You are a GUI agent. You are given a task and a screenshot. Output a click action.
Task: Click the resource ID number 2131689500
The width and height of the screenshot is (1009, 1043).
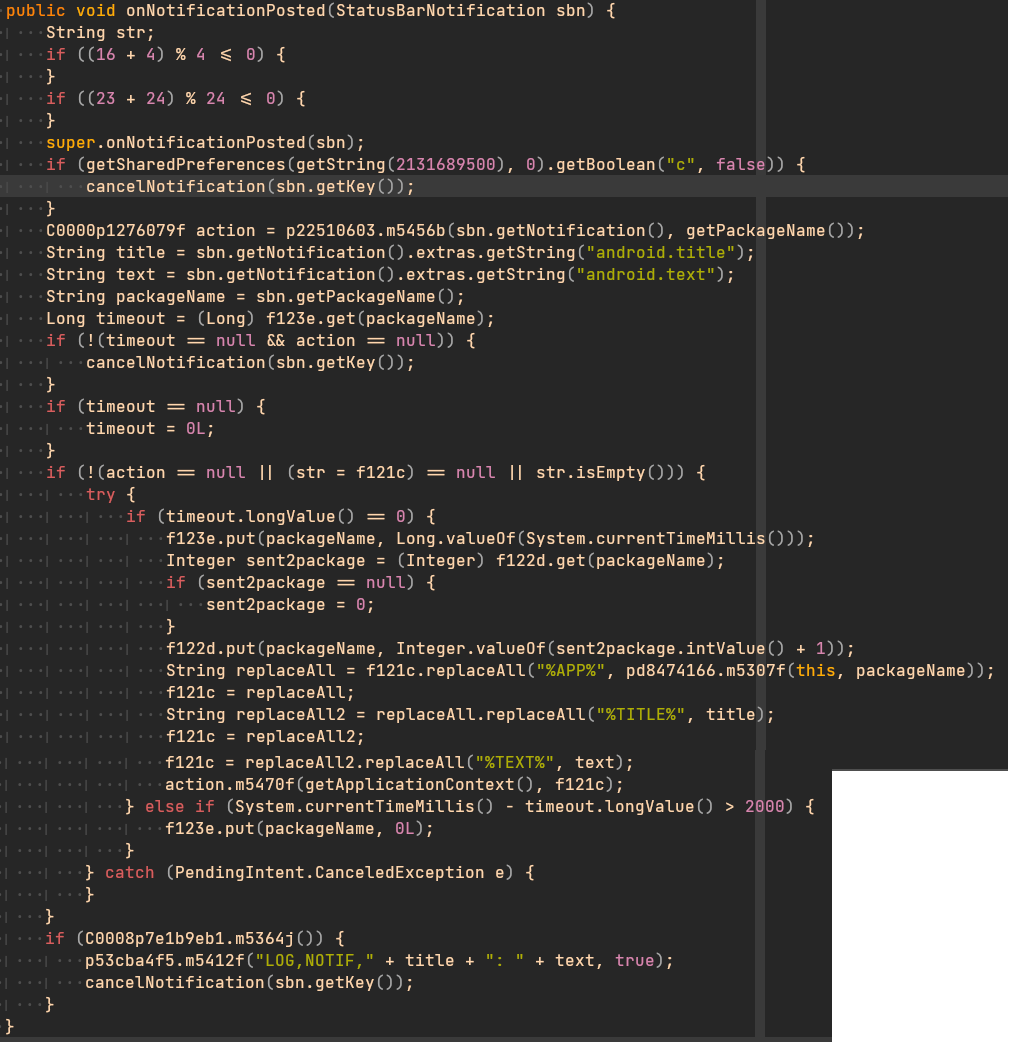pos(449,164)
